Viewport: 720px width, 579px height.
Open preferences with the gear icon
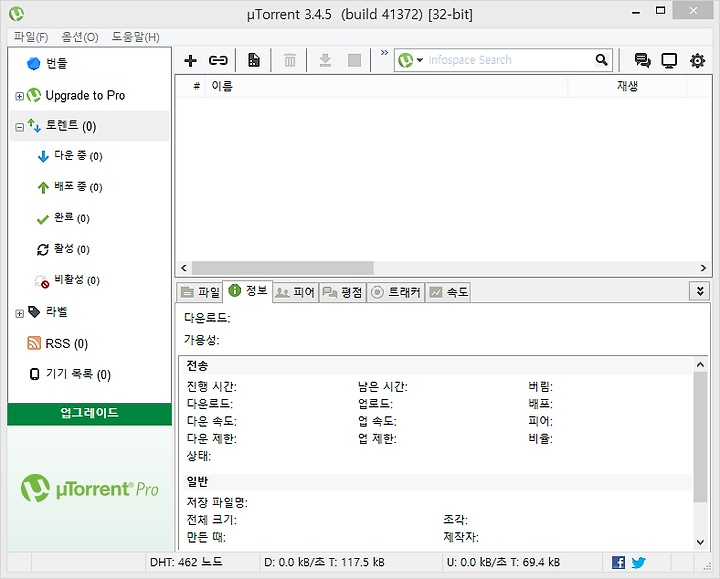click(697, 60)
